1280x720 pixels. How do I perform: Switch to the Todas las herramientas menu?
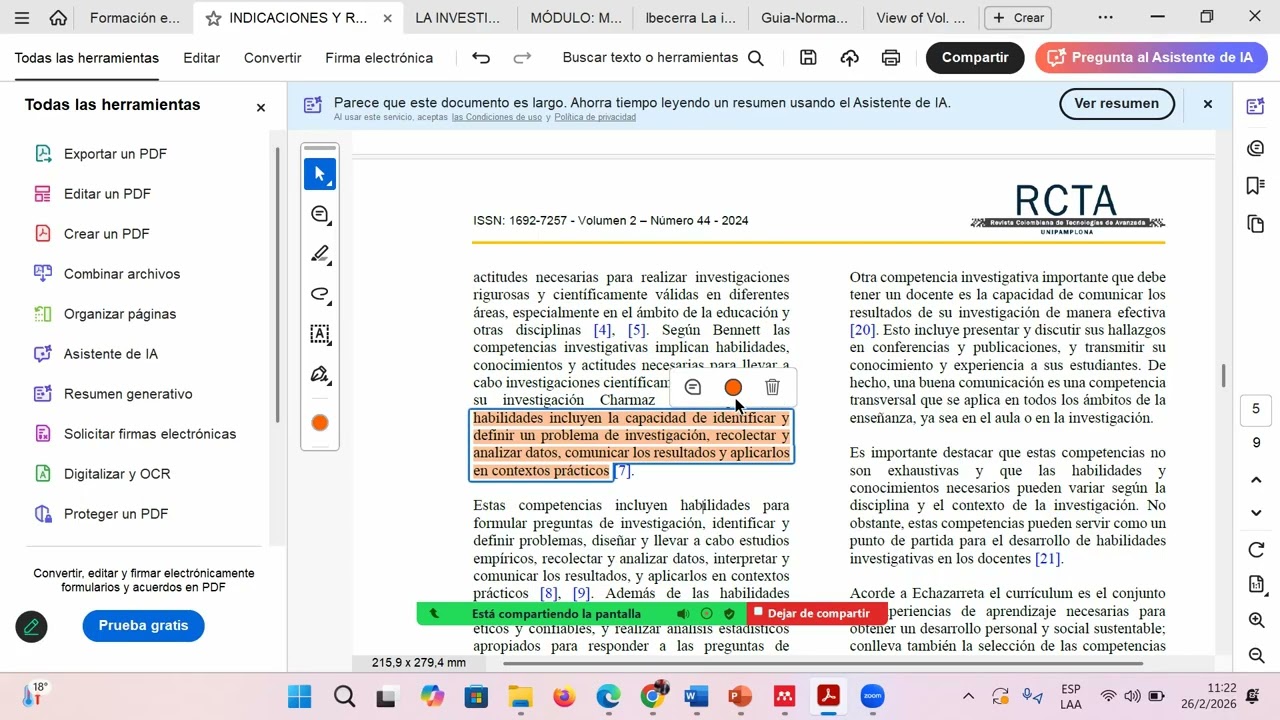[86, 58]
